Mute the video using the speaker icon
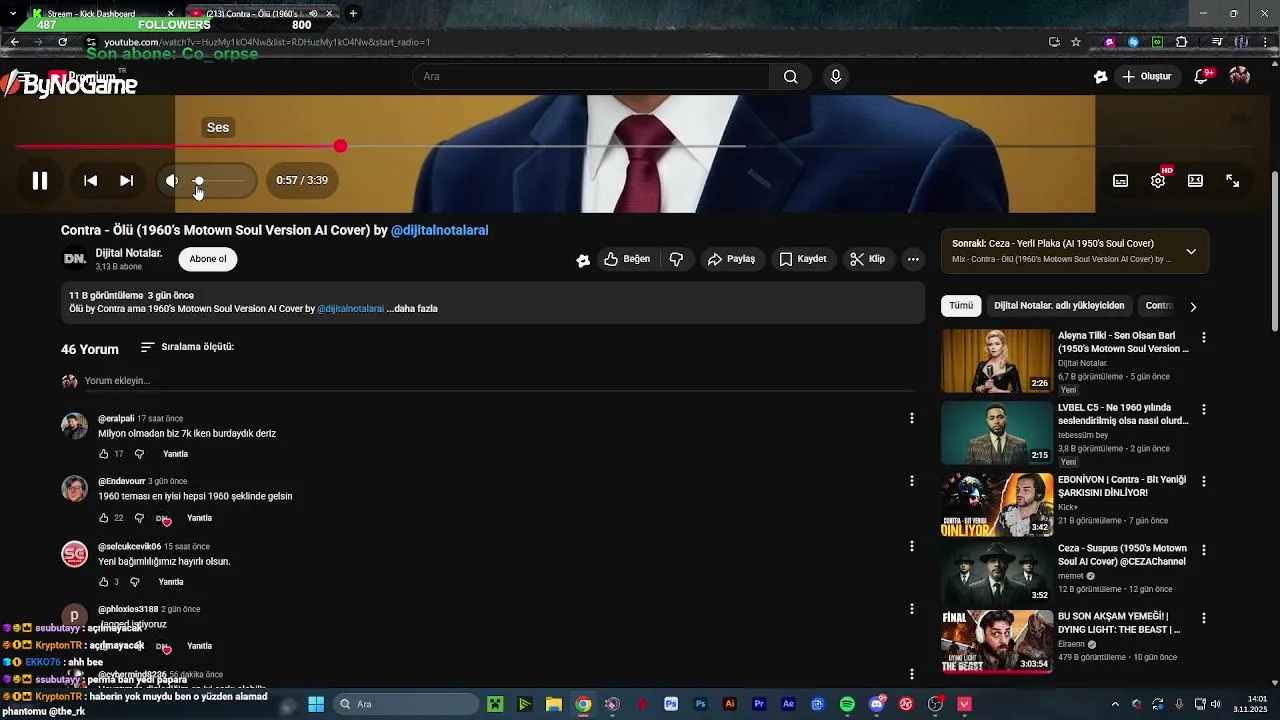Screen dimensions: 1280x720 tap(172, 181)
